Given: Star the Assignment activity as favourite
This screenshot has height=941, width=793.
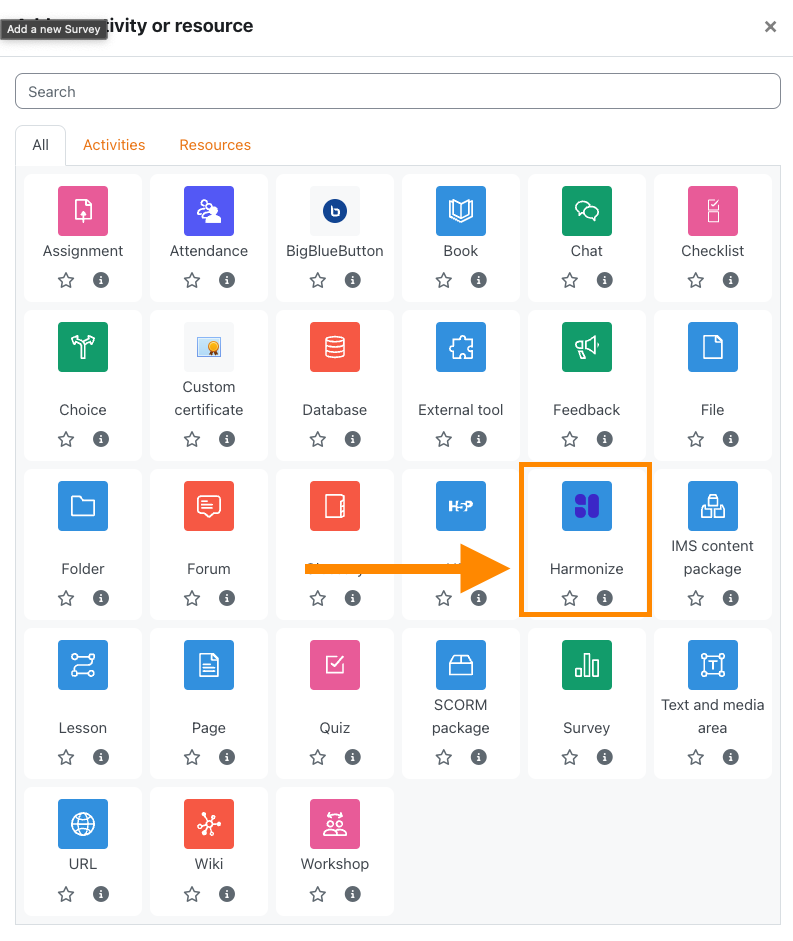Looking at the screenshot, I should 66,281.
